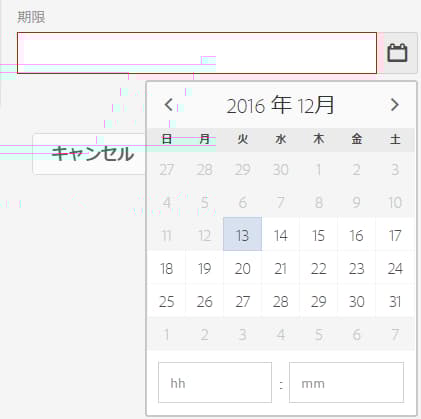421x419 pixels.
Task: Click the 木 Thursday column header
Action: pos(319,139)
